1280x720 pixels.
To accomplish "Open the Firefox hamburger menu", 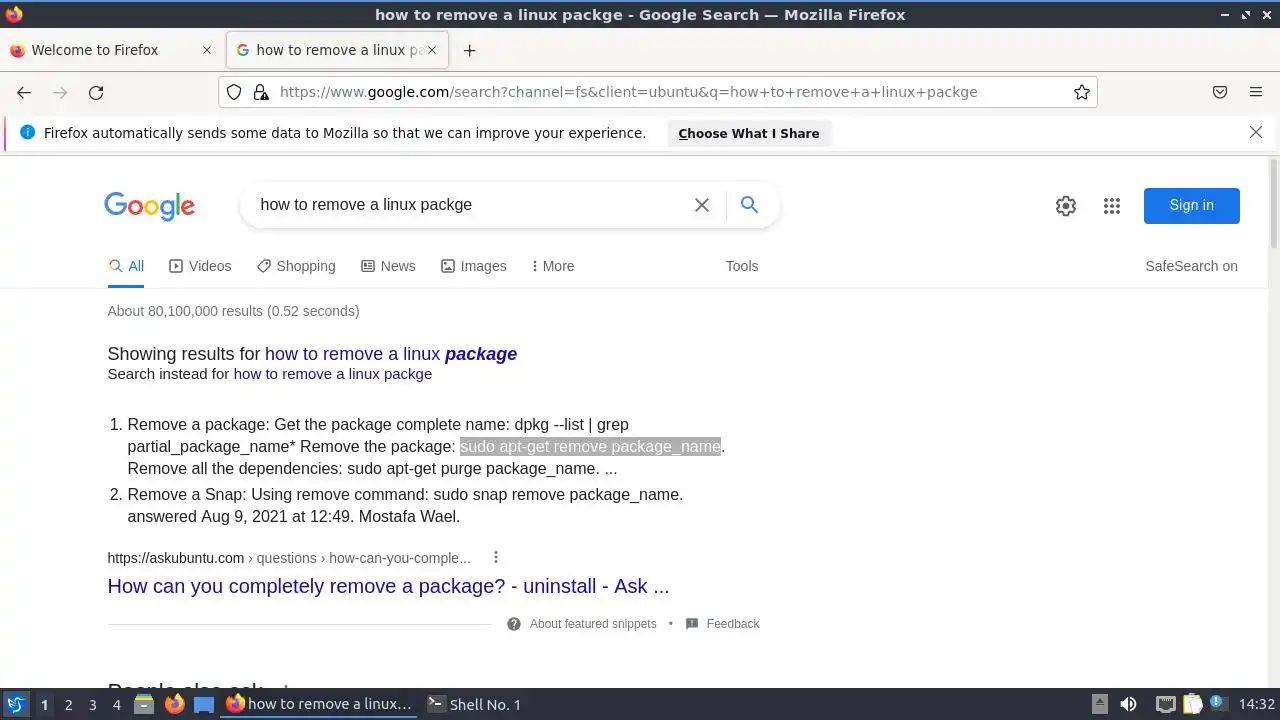I will tap(1256, 92).
